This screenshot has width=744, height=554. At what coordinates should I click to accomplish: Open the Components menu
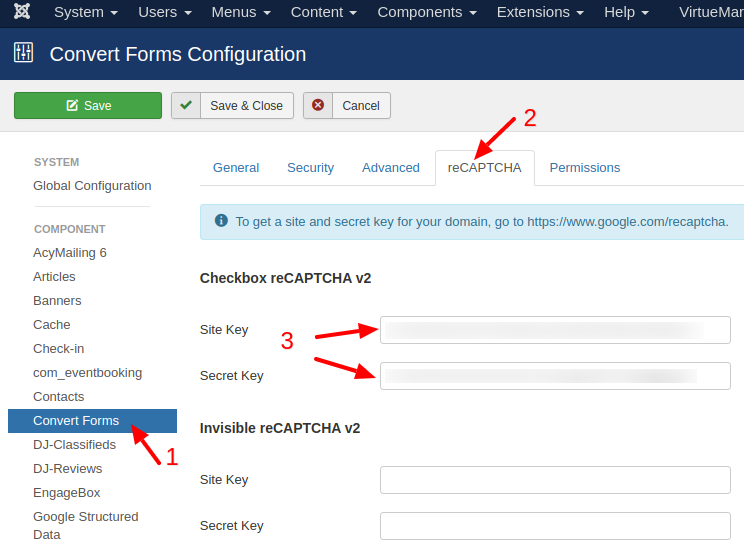(x=426, y=12)
